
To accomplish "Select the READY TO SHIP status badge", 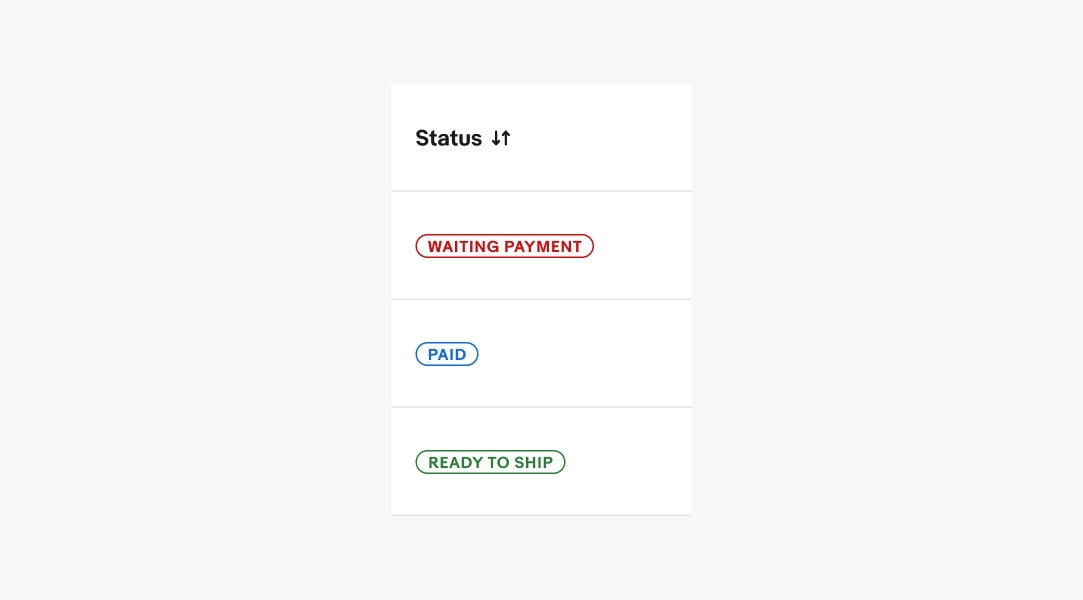I will [x=490, y=462].
